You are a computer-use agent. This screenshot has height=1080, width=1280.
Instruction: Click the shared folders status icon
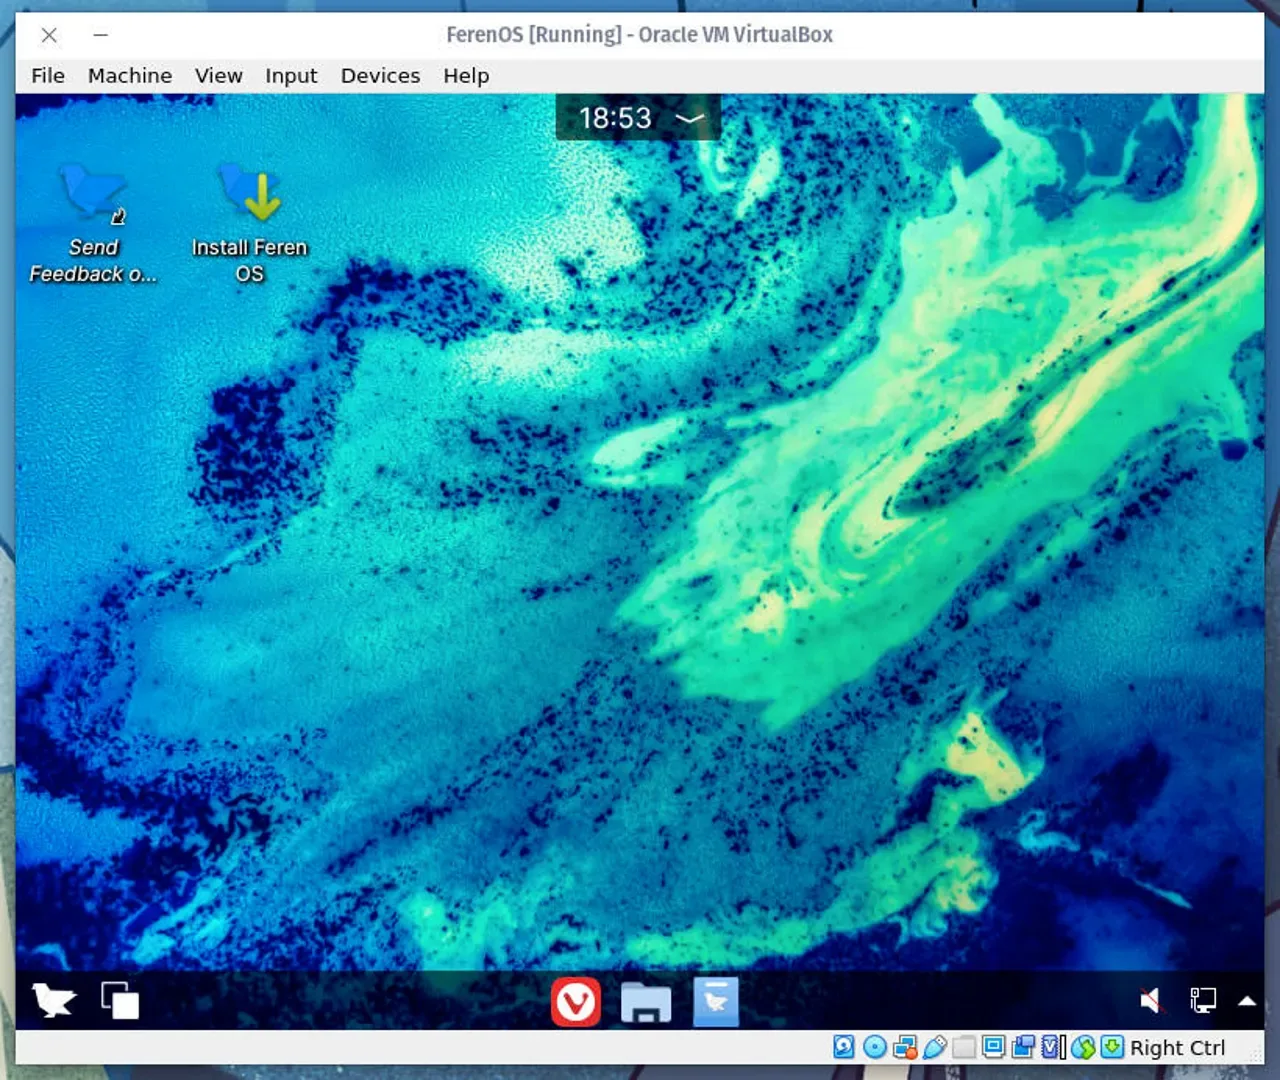click(x=964, y=1047)
